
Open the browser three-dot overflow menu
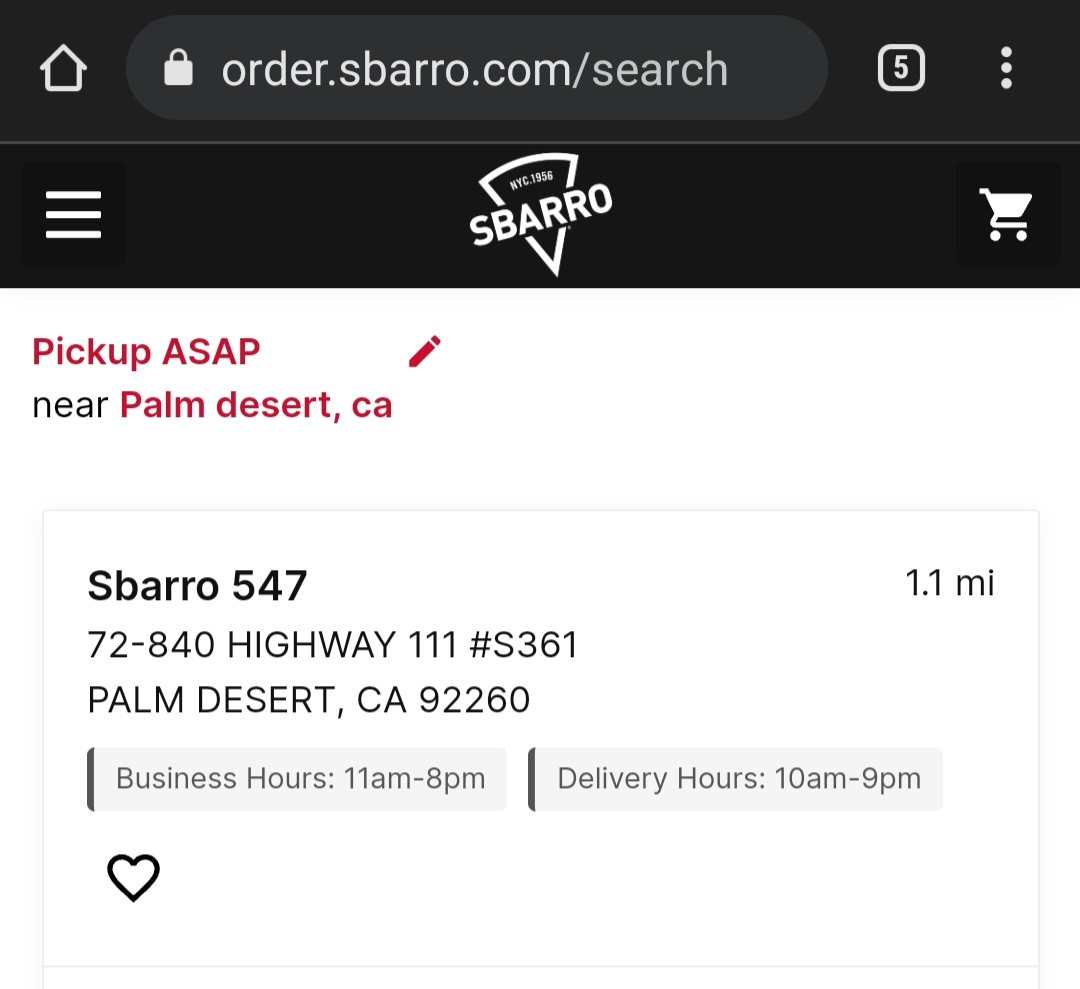click(x=1006, y=69)
